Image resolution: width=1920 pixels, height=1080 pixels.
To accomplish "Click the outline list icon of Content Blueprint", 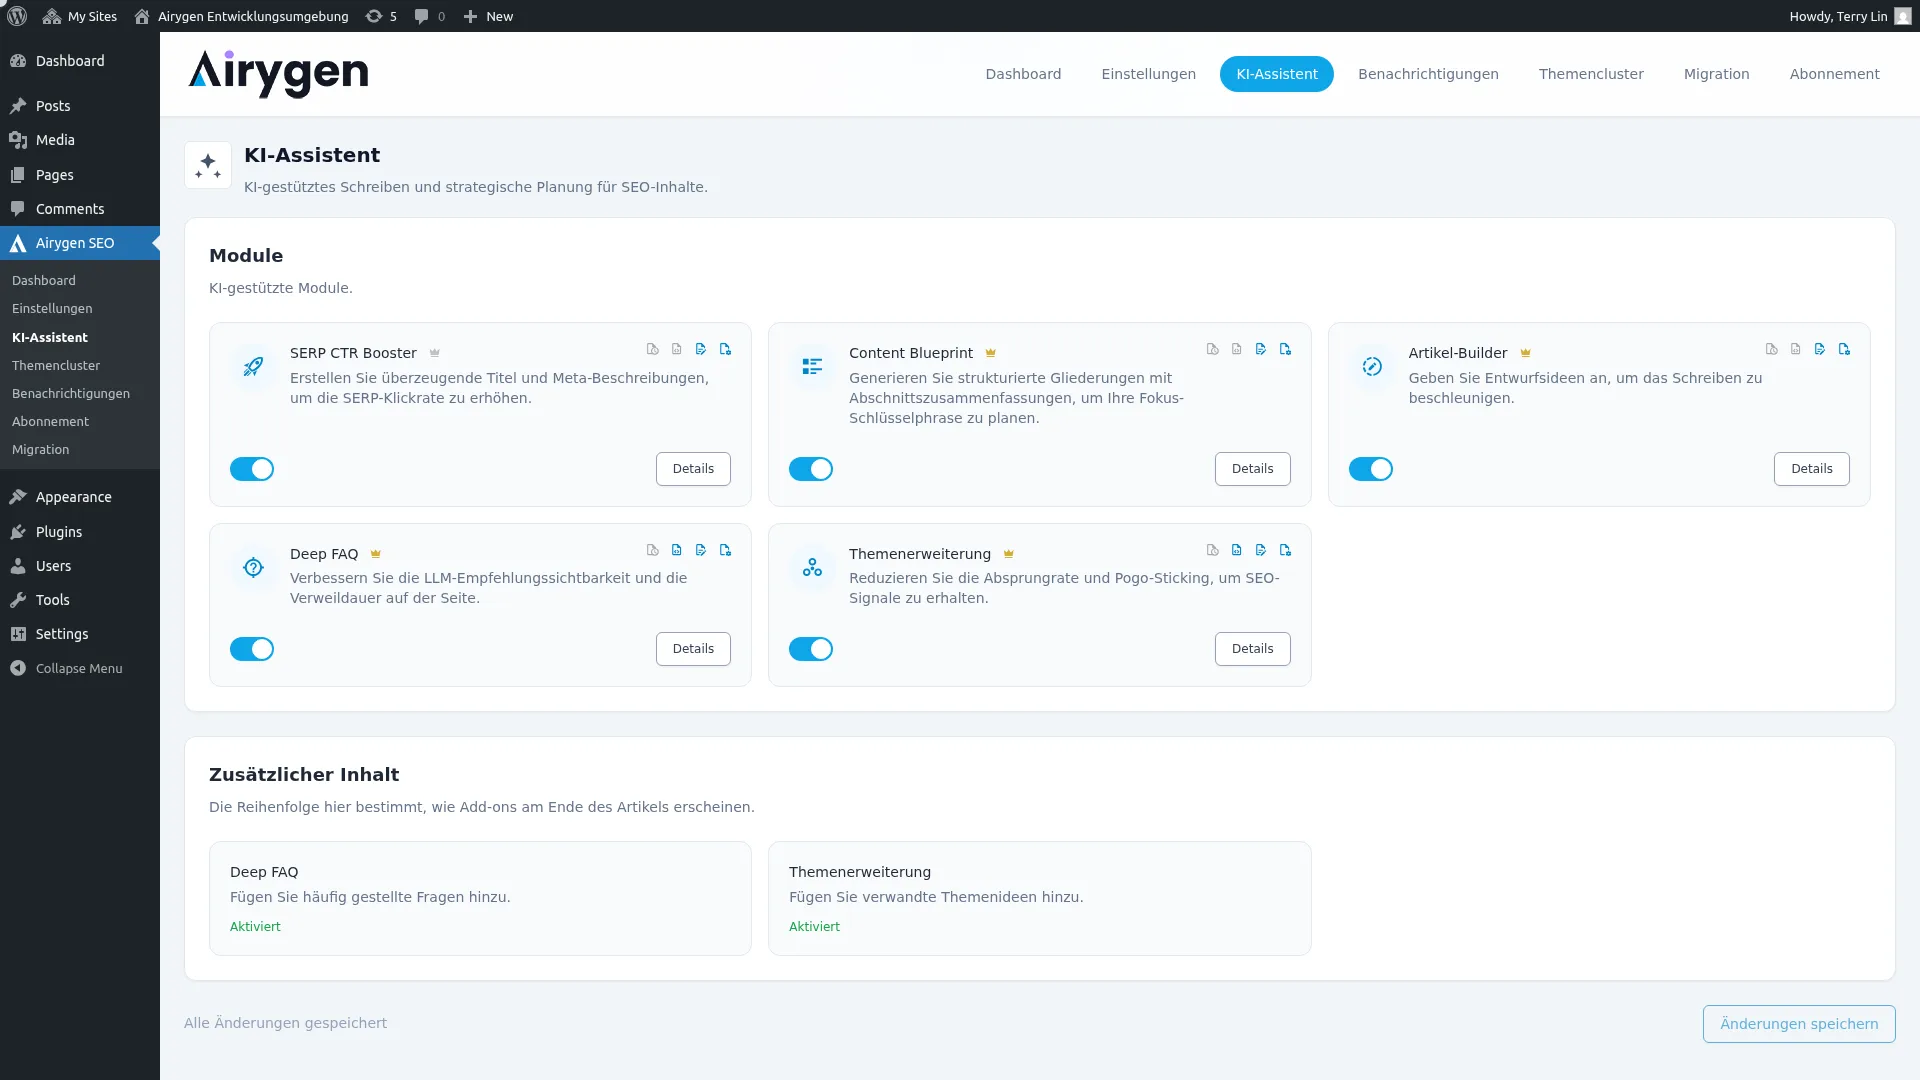I will click(812, 367).
